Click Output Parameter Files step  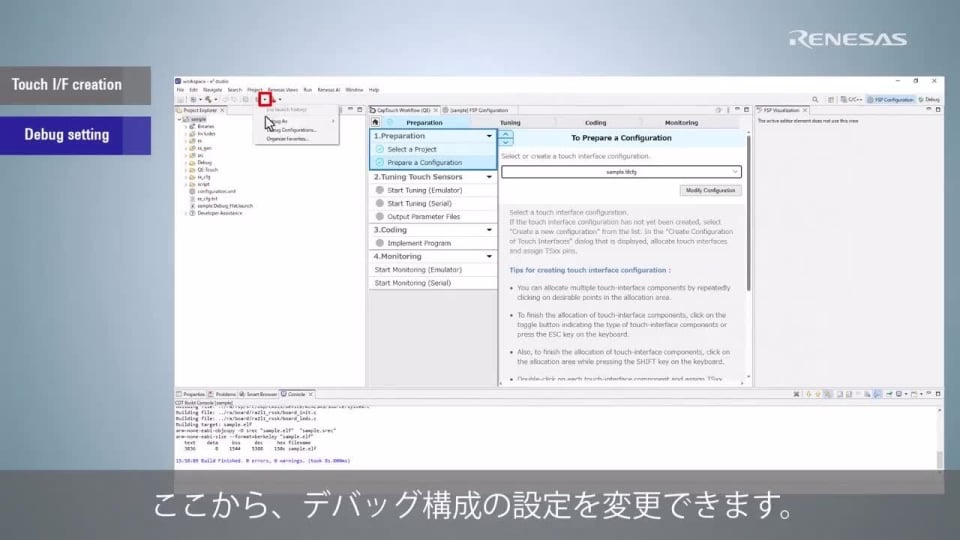(x=433, y=217)
